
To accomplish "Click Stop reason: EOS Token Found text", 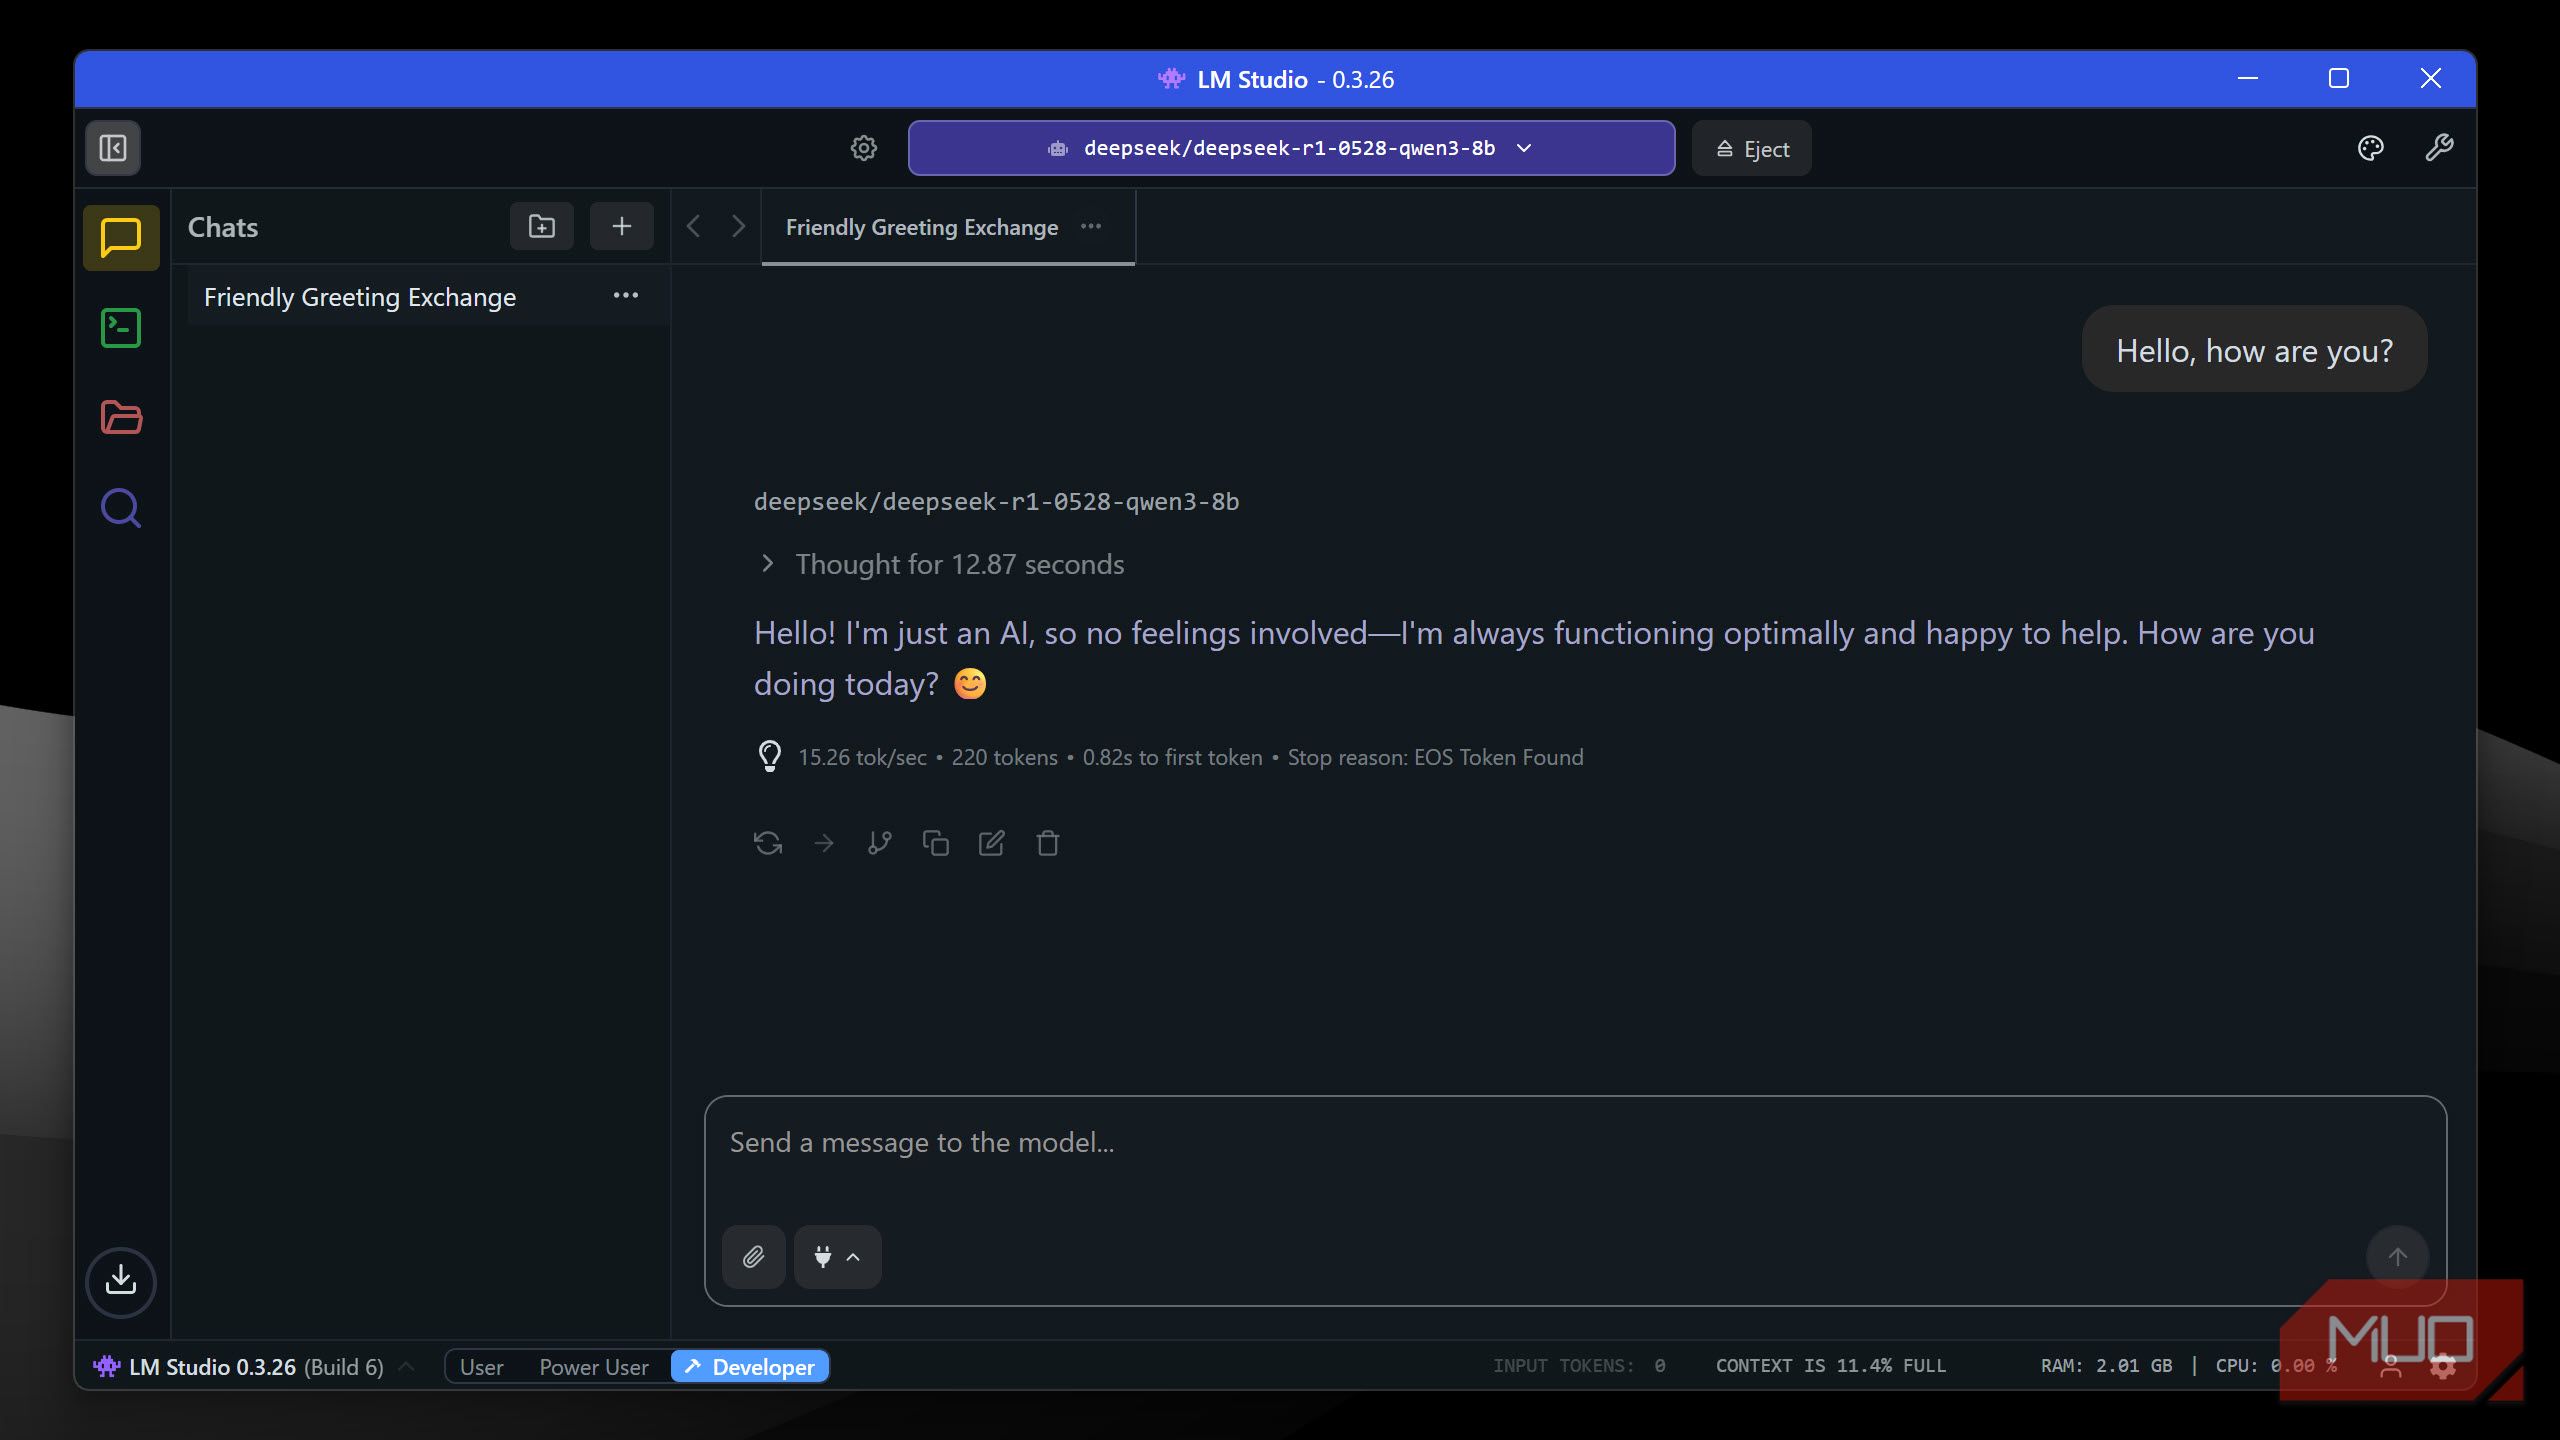I will click(1435, 757).
